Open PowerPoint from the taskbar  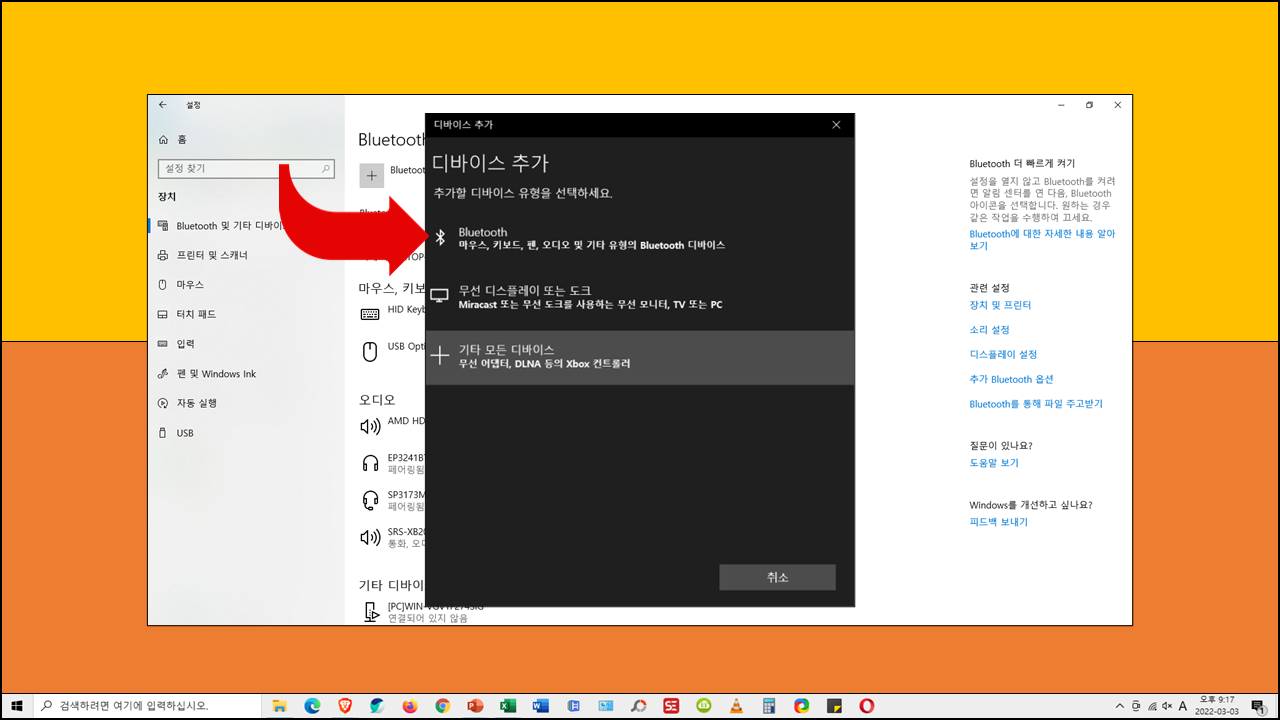475,706
